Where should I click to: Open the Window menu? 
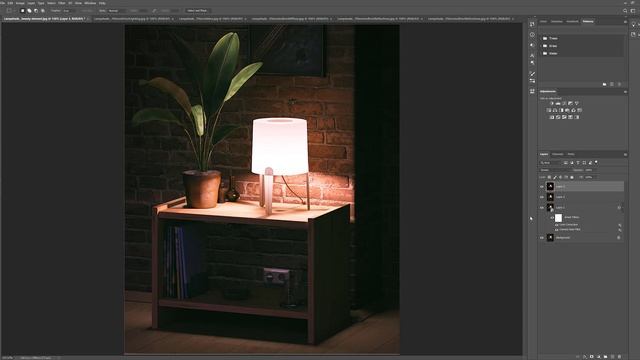click(90, 3)
